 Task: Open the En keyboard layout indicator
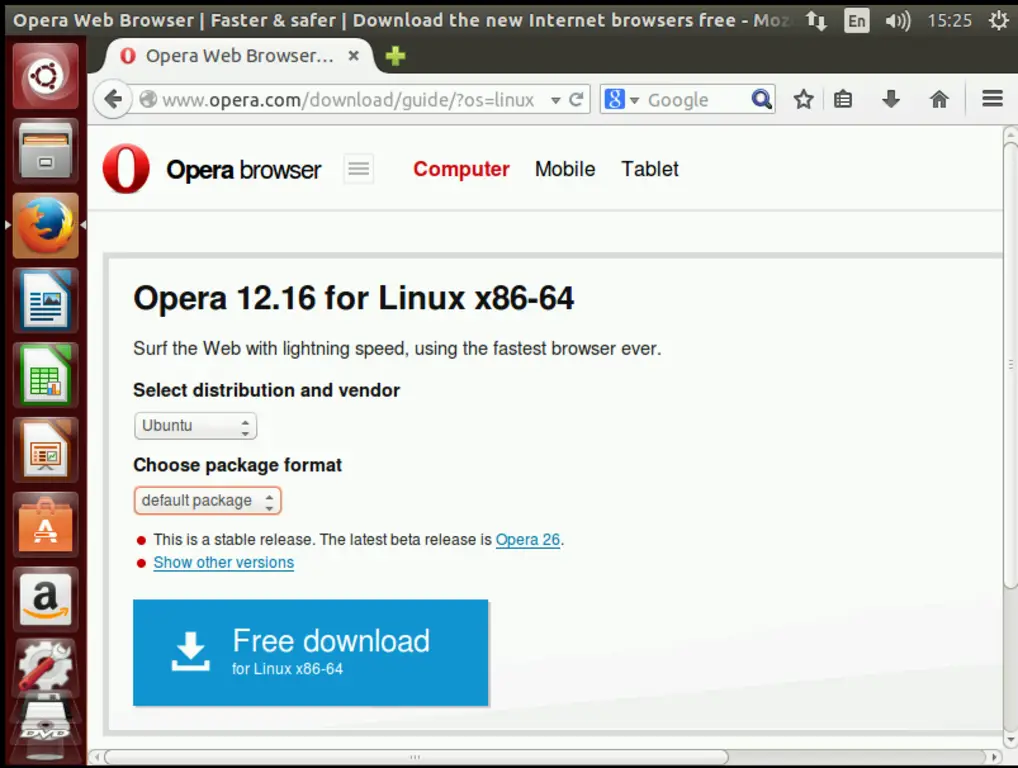(856, 21)
